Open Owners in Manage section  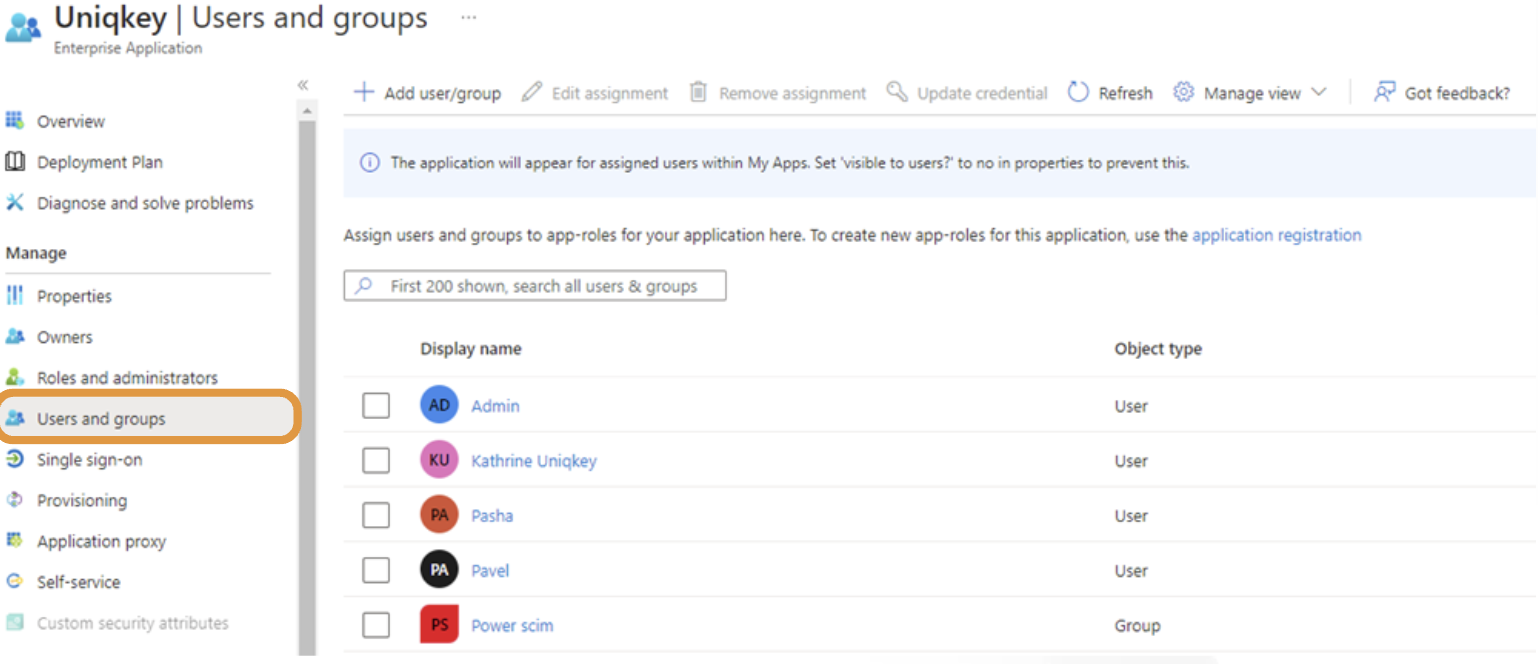pos(64,337)
